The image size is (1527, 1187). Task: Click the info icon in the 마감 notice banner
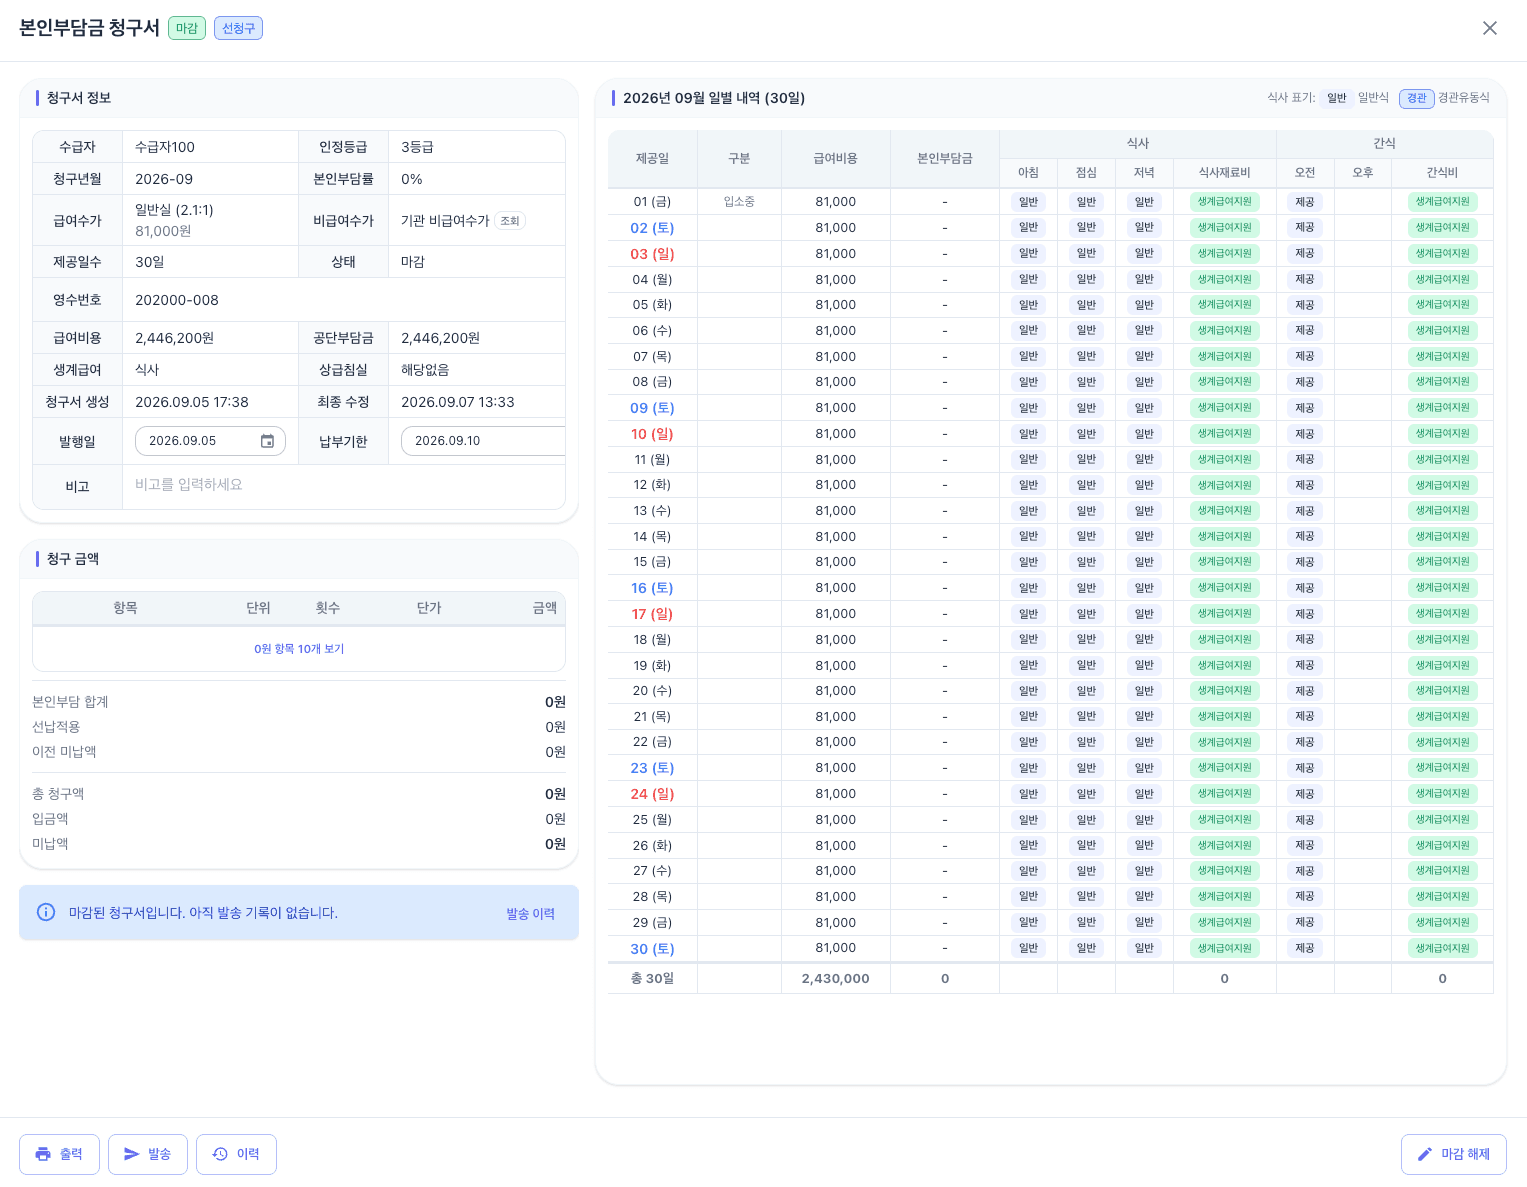click(x=46, y=912)
